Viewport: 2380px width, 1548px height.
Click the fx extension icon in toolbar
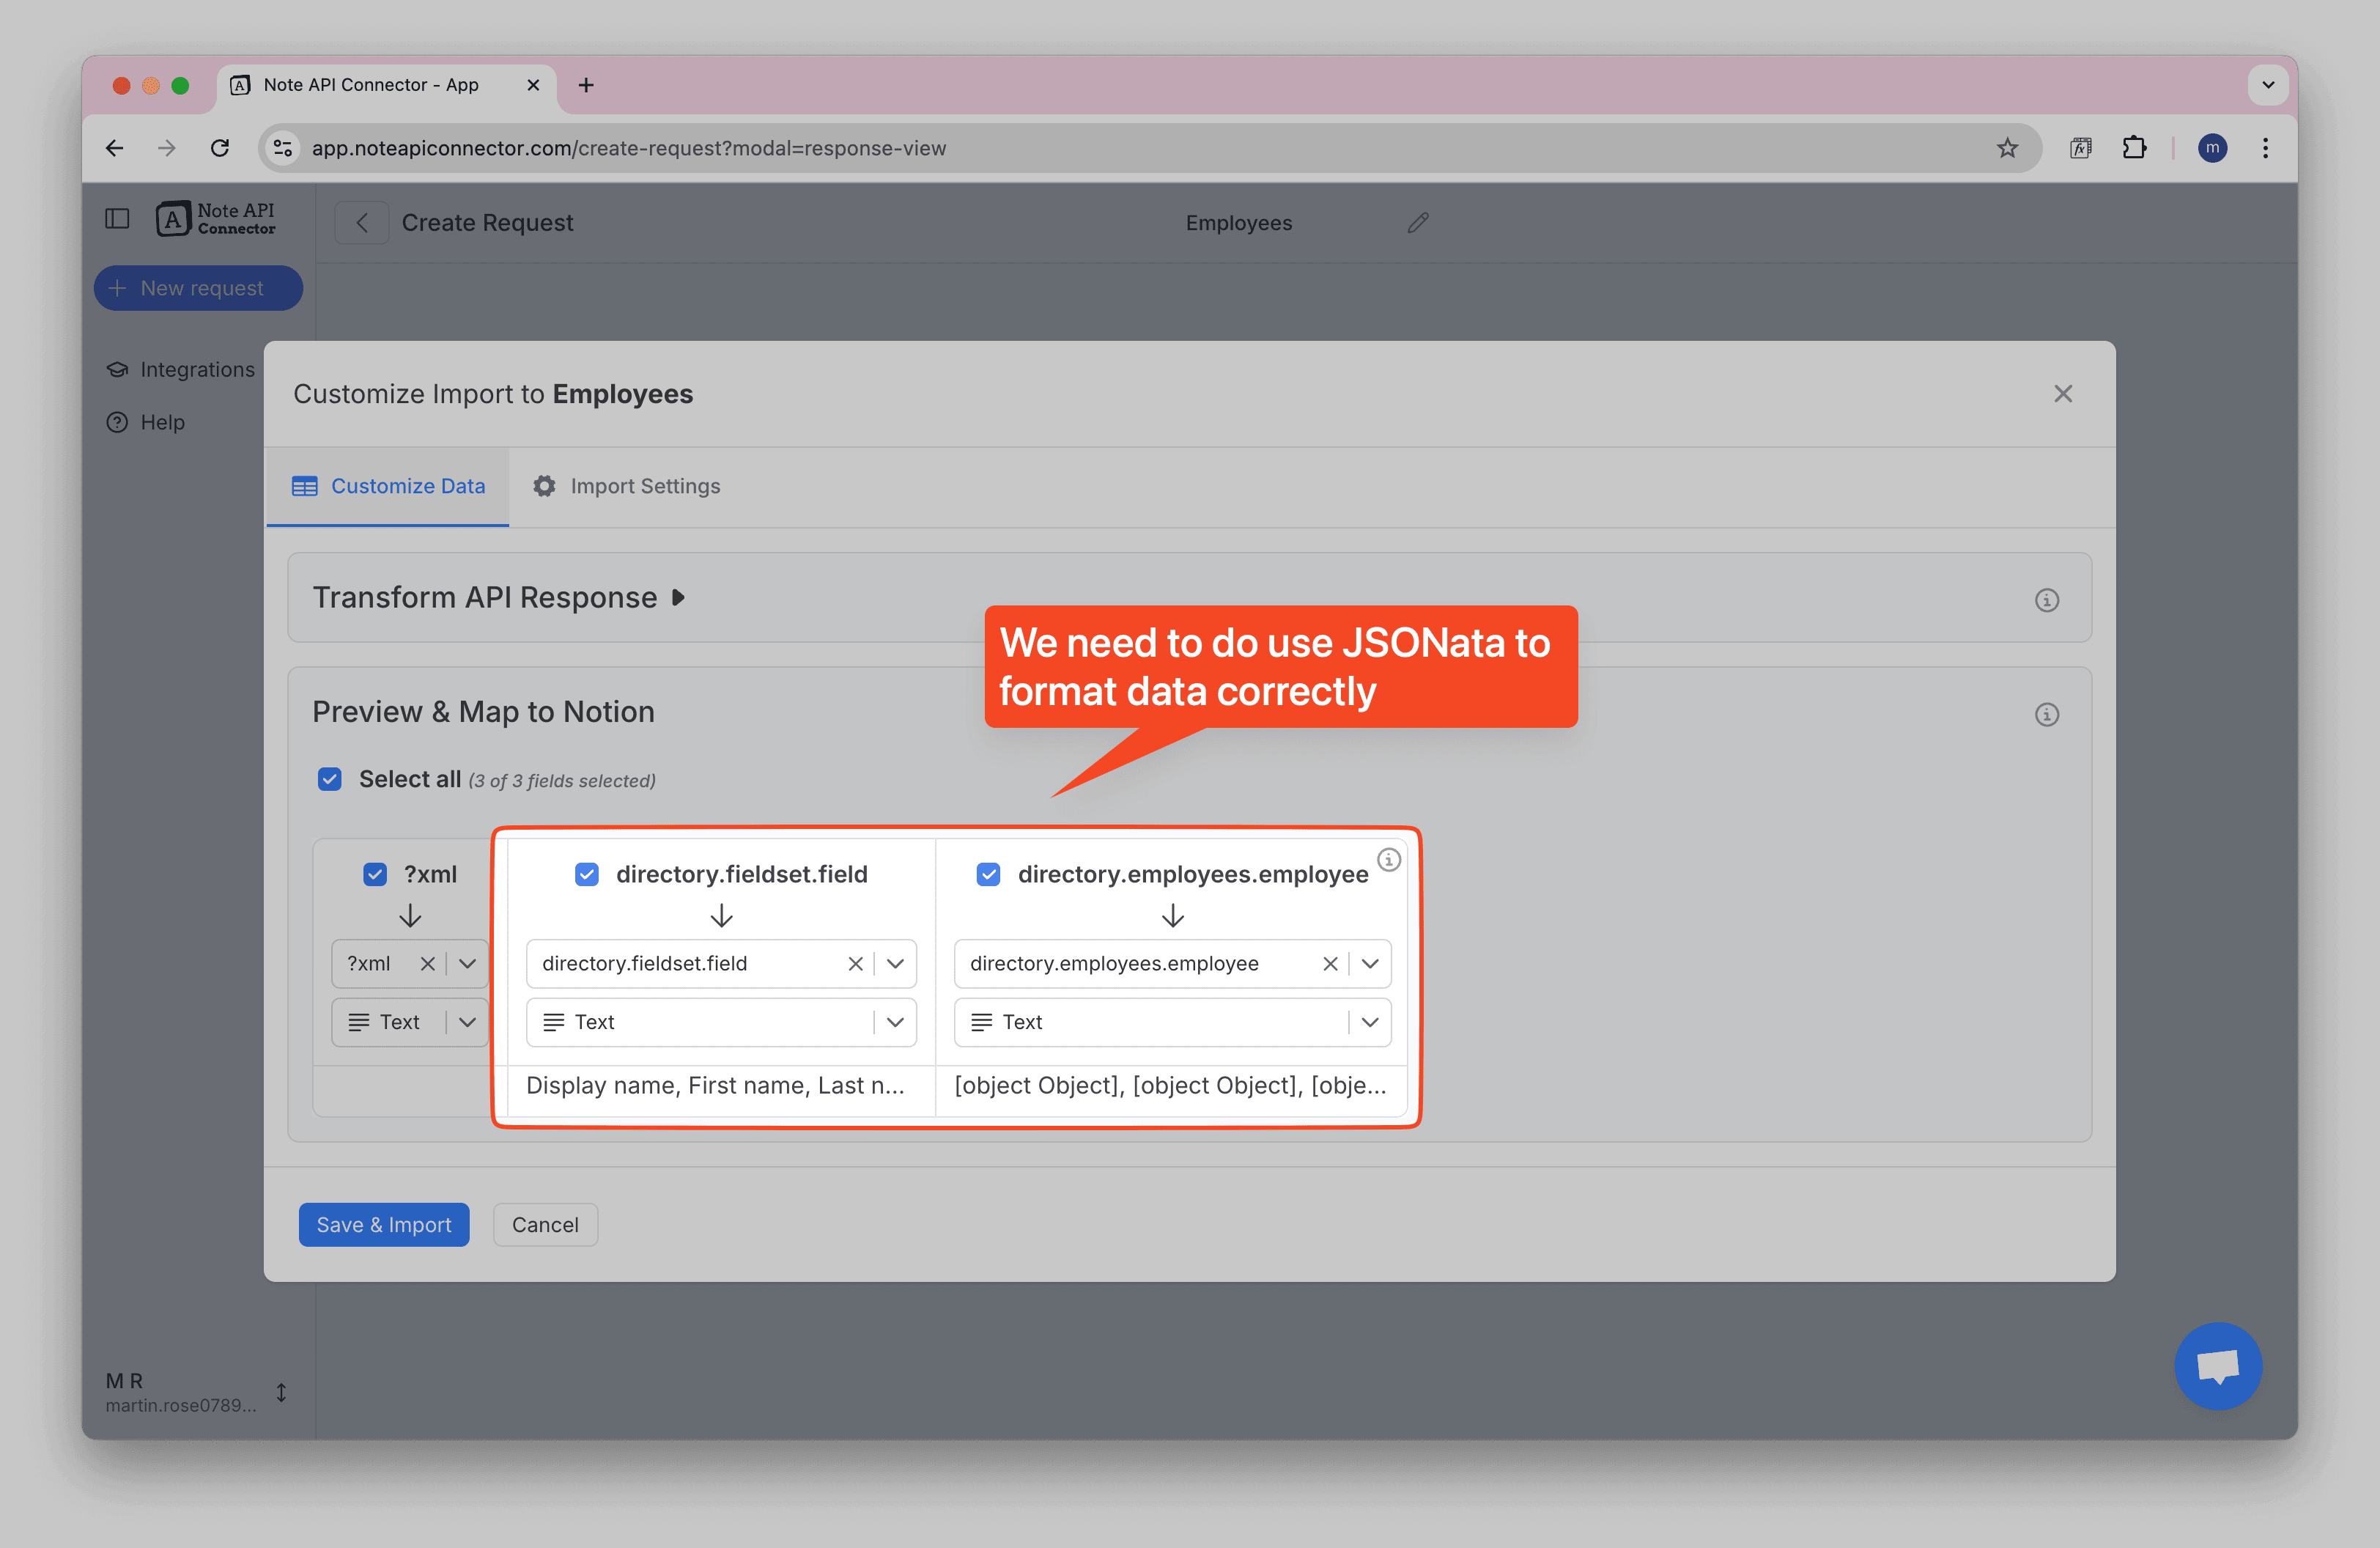click(2080, 148)
